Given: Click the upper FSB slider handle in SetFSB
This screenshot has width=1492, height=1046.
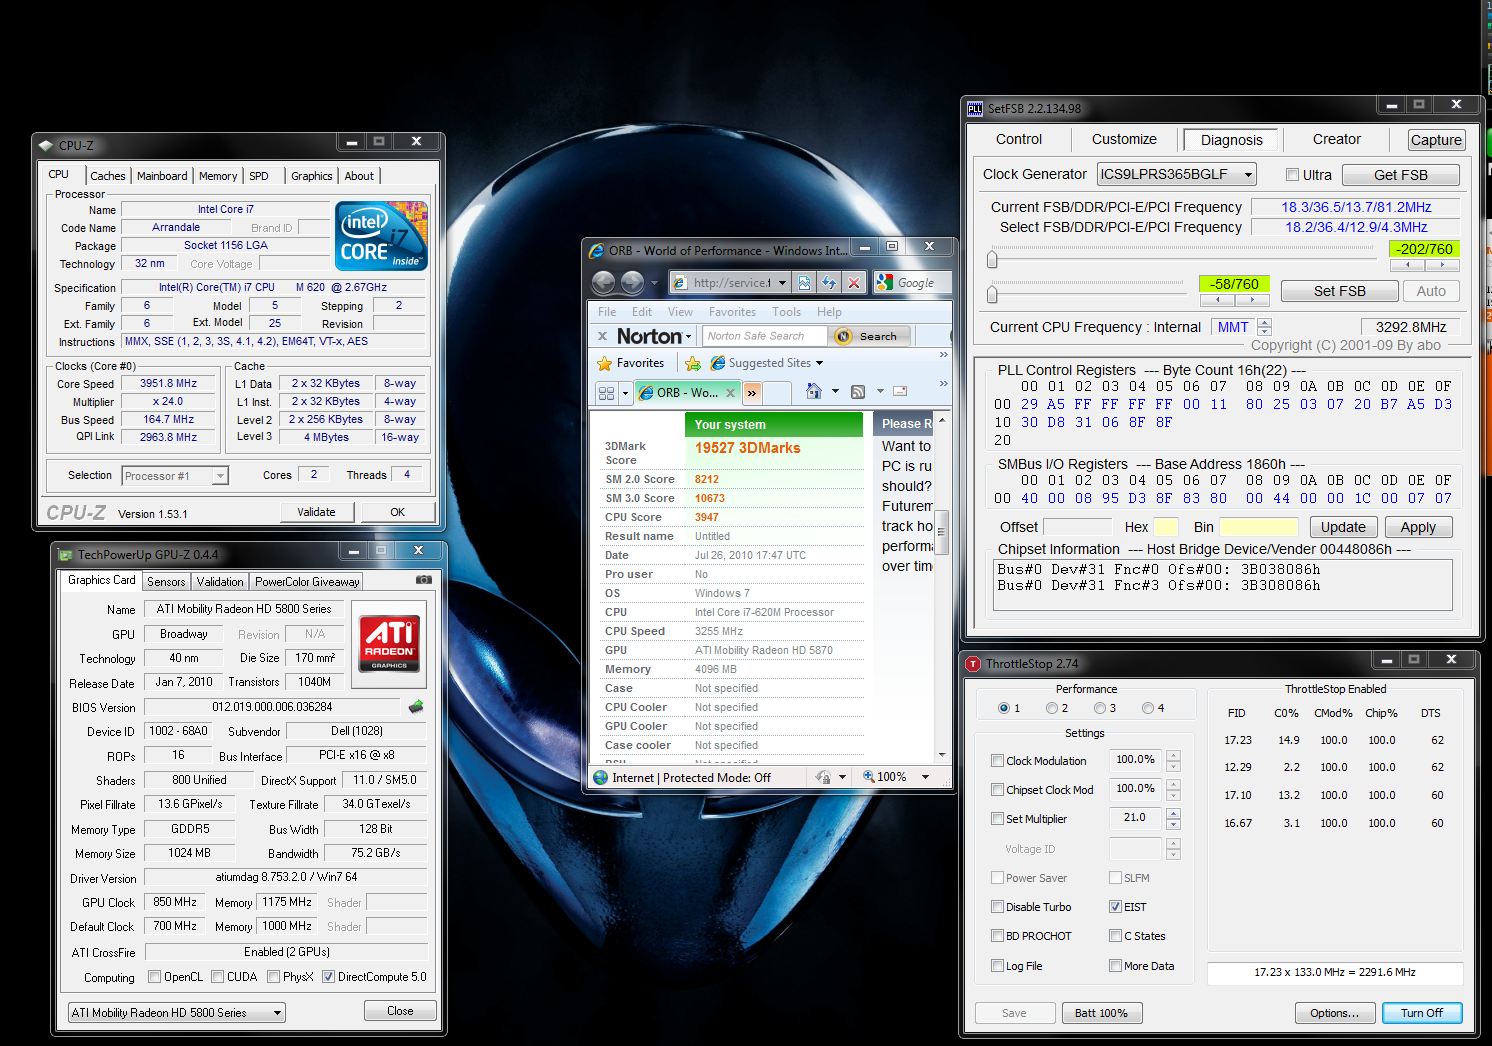Looking at the screenshot, I should [x=992, y=260].
